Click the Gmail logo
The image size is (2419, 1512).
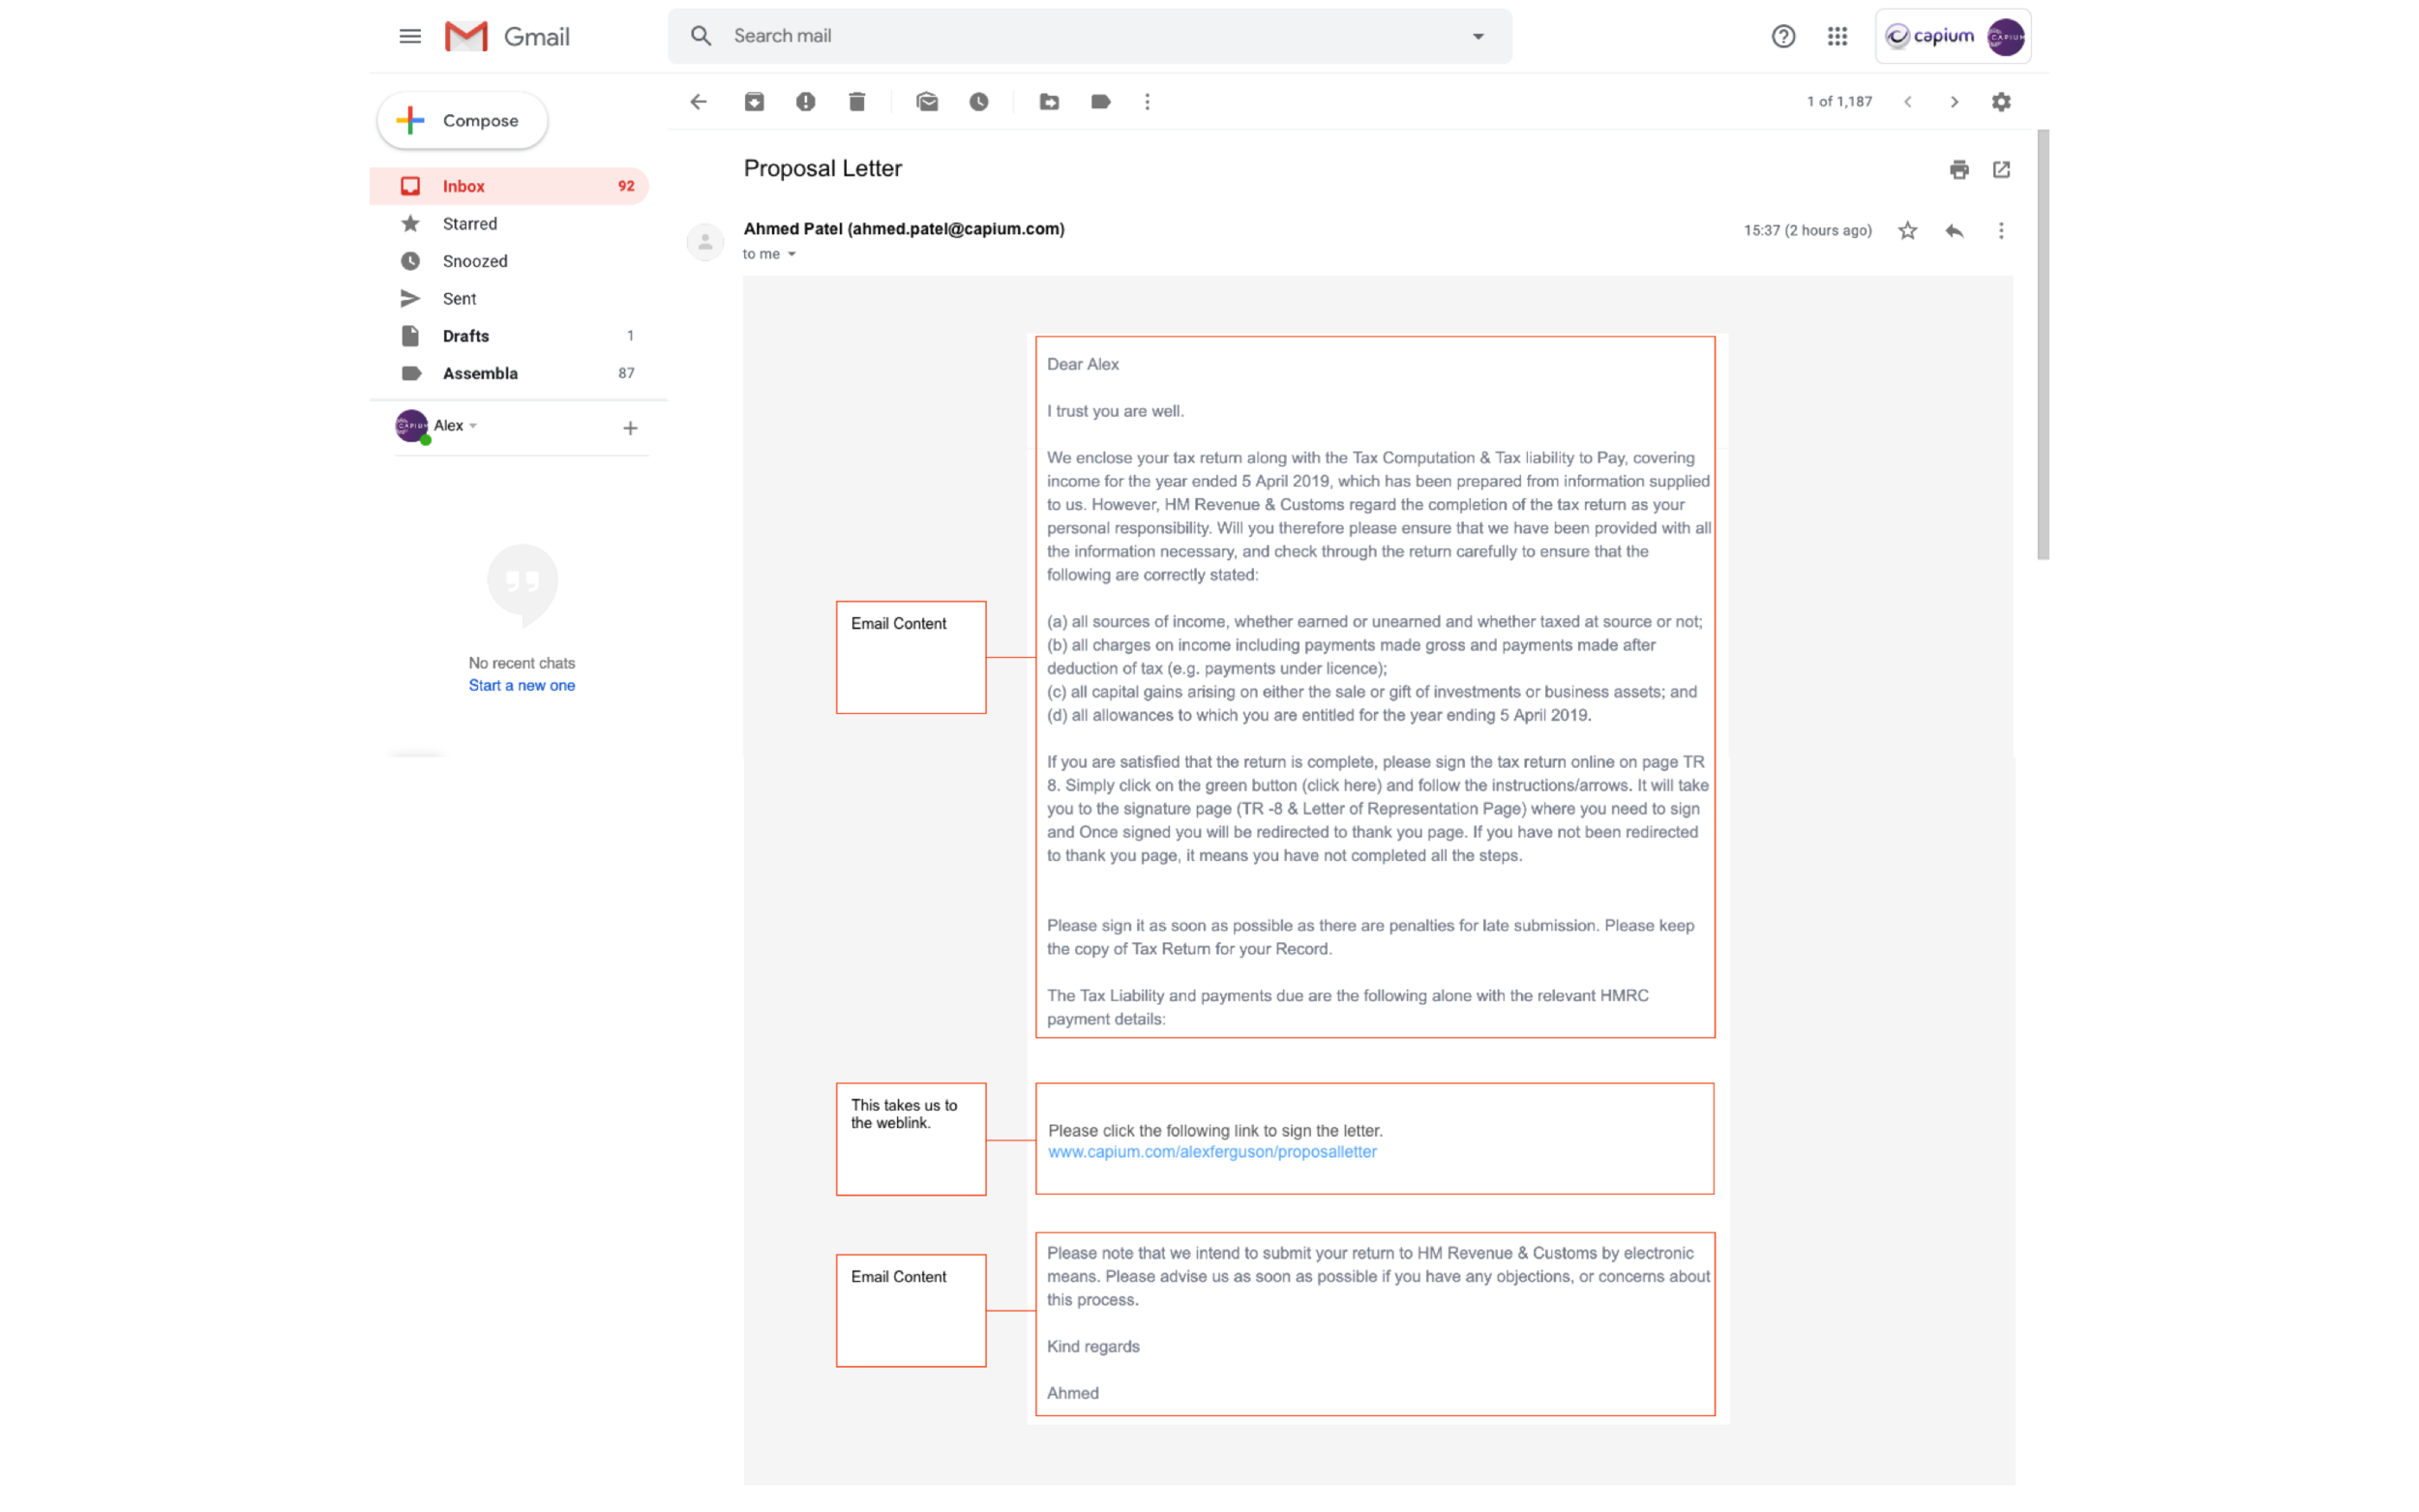507,37
